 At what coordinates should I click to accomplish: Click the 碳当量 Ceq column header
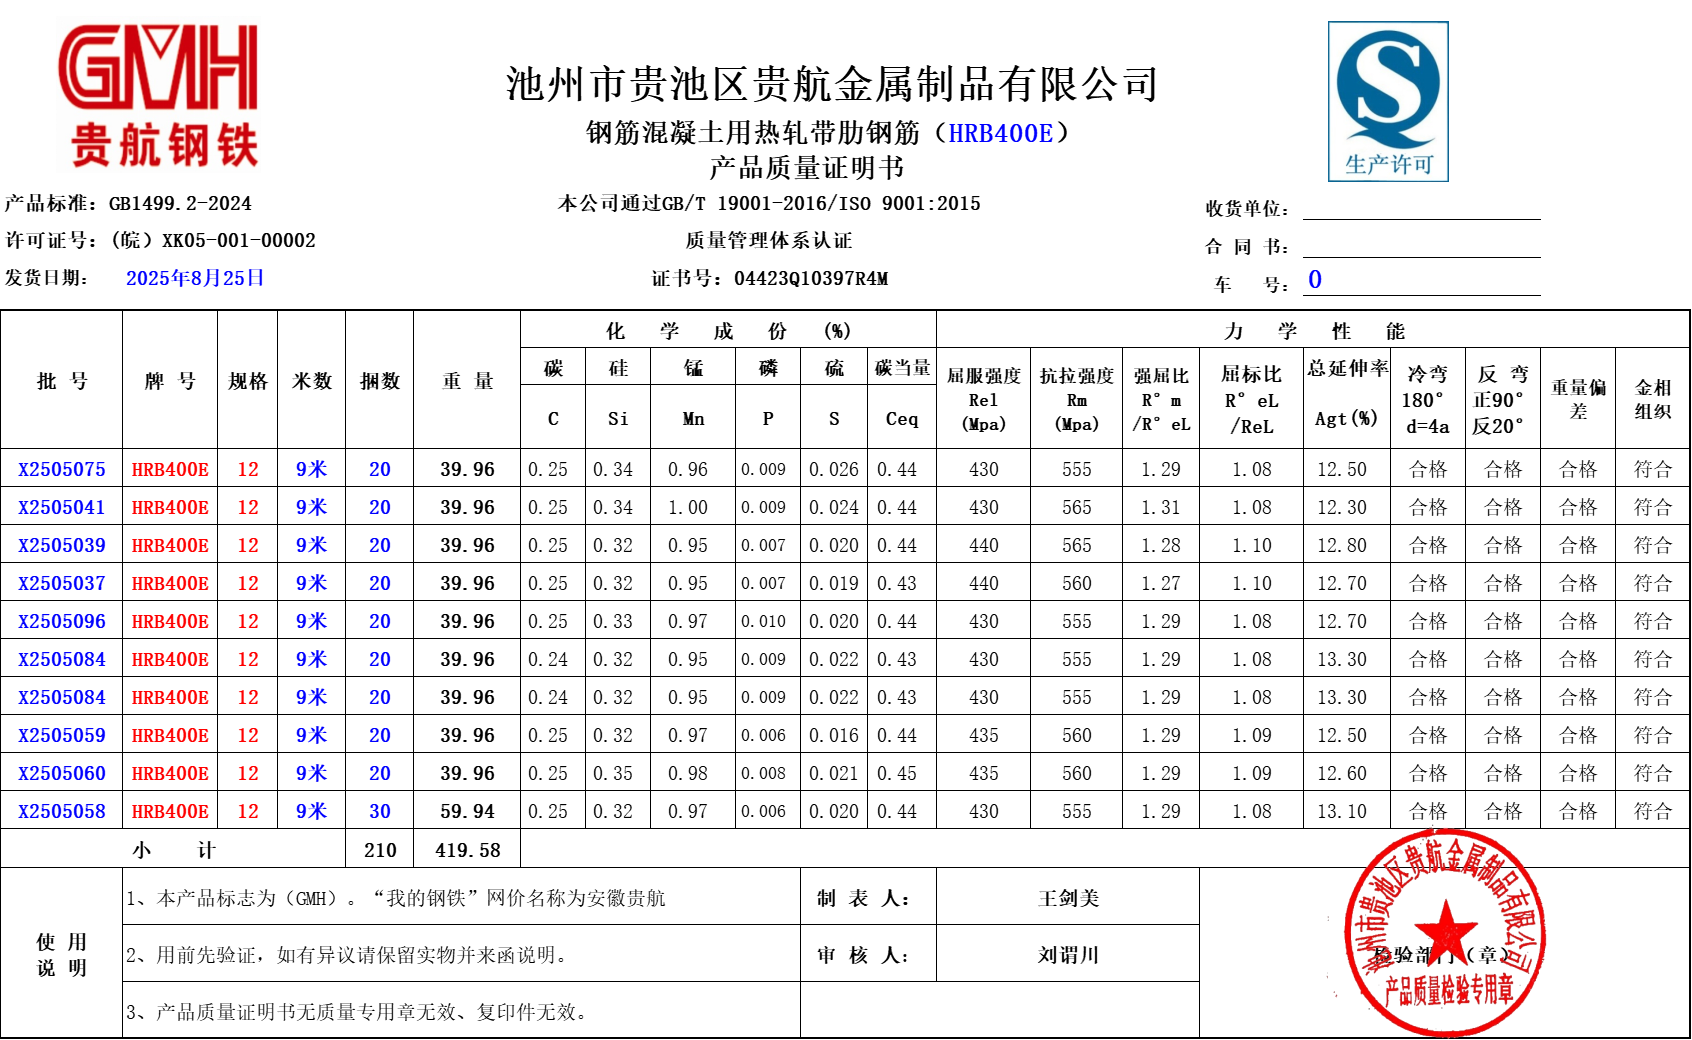(902, 393)
